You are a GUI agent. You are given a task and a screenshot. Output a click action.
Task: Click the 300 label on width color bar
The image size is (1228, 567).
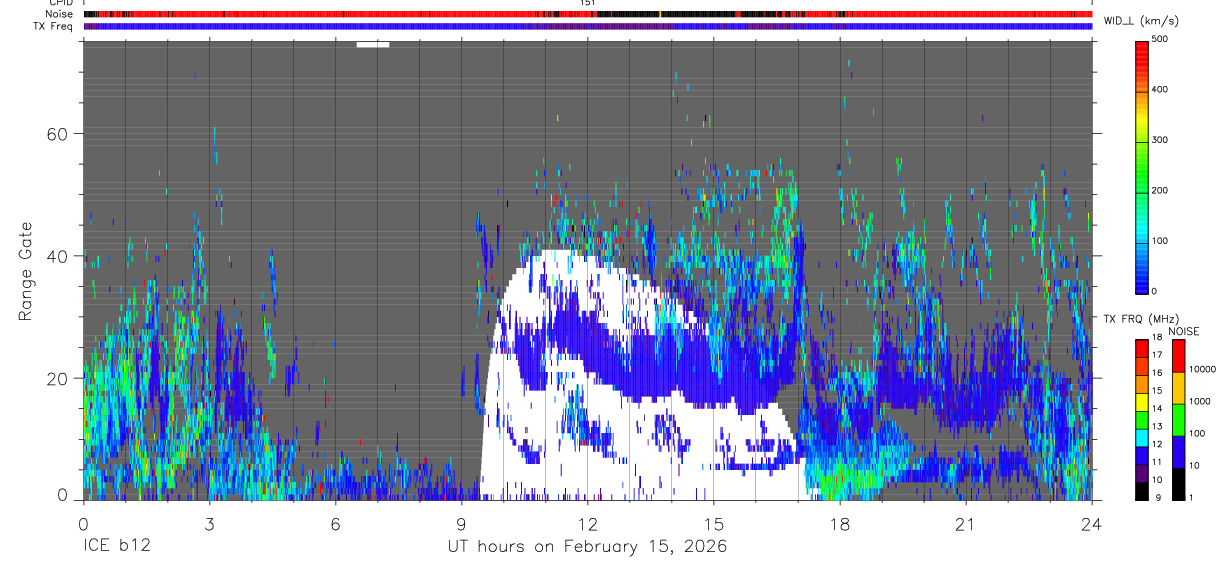[1160, 140]
